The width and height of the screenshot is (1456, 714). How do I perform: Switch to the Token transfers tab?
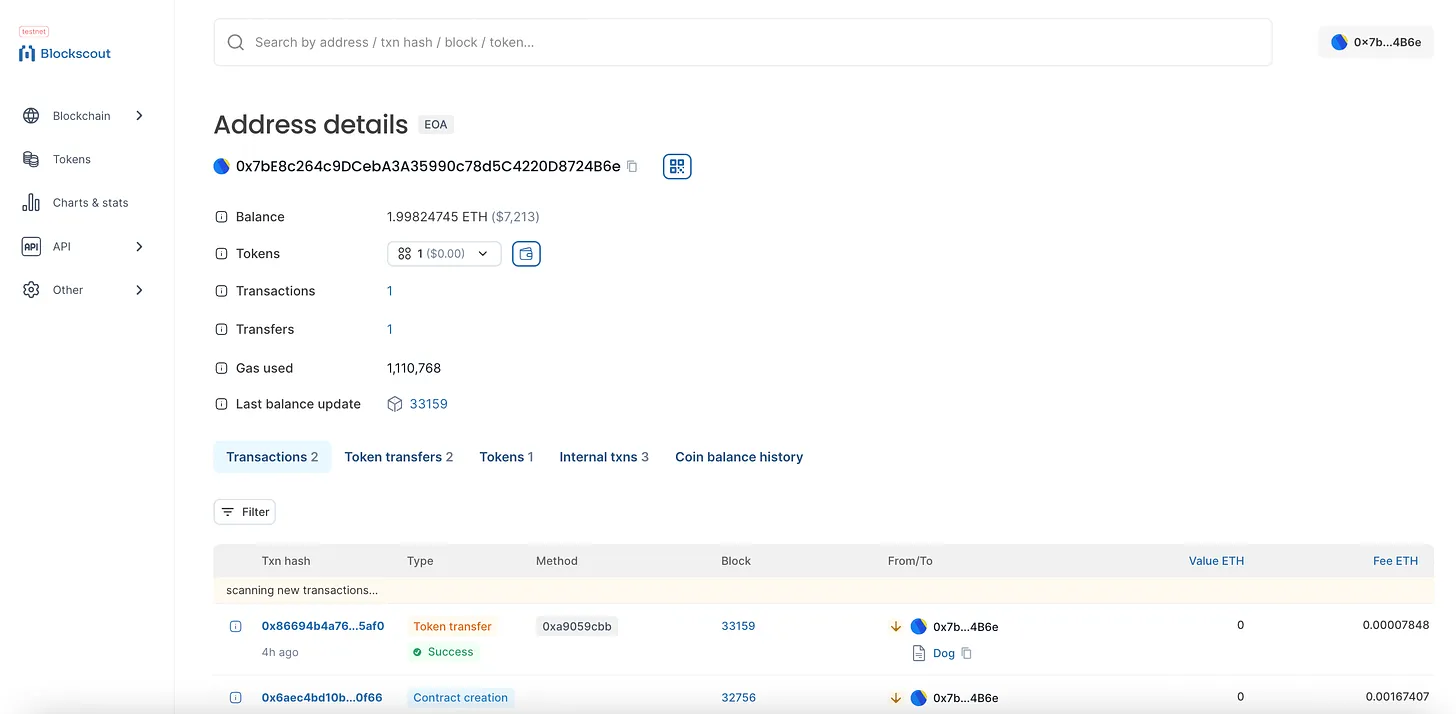click(x=399, y=457)
